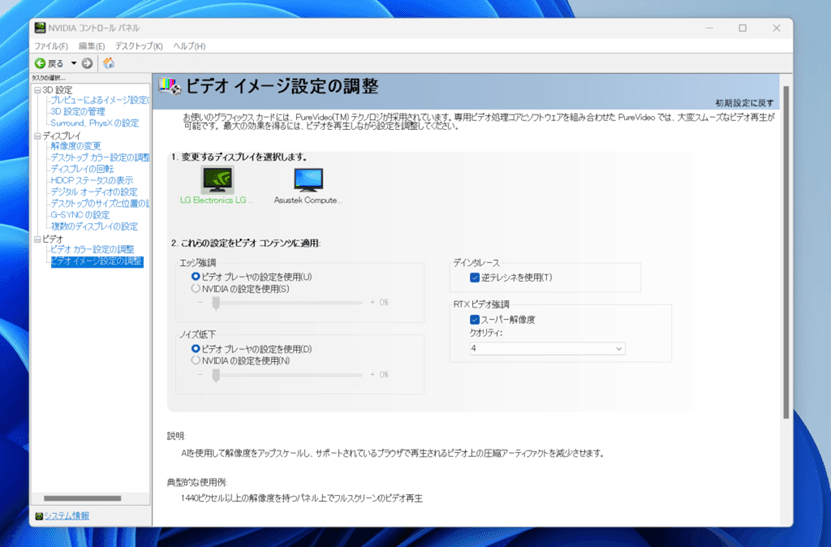The height and width of the screenshot is (547, 831).
Task: Open the クオリティ dropdown
Action: coord(547,348)
